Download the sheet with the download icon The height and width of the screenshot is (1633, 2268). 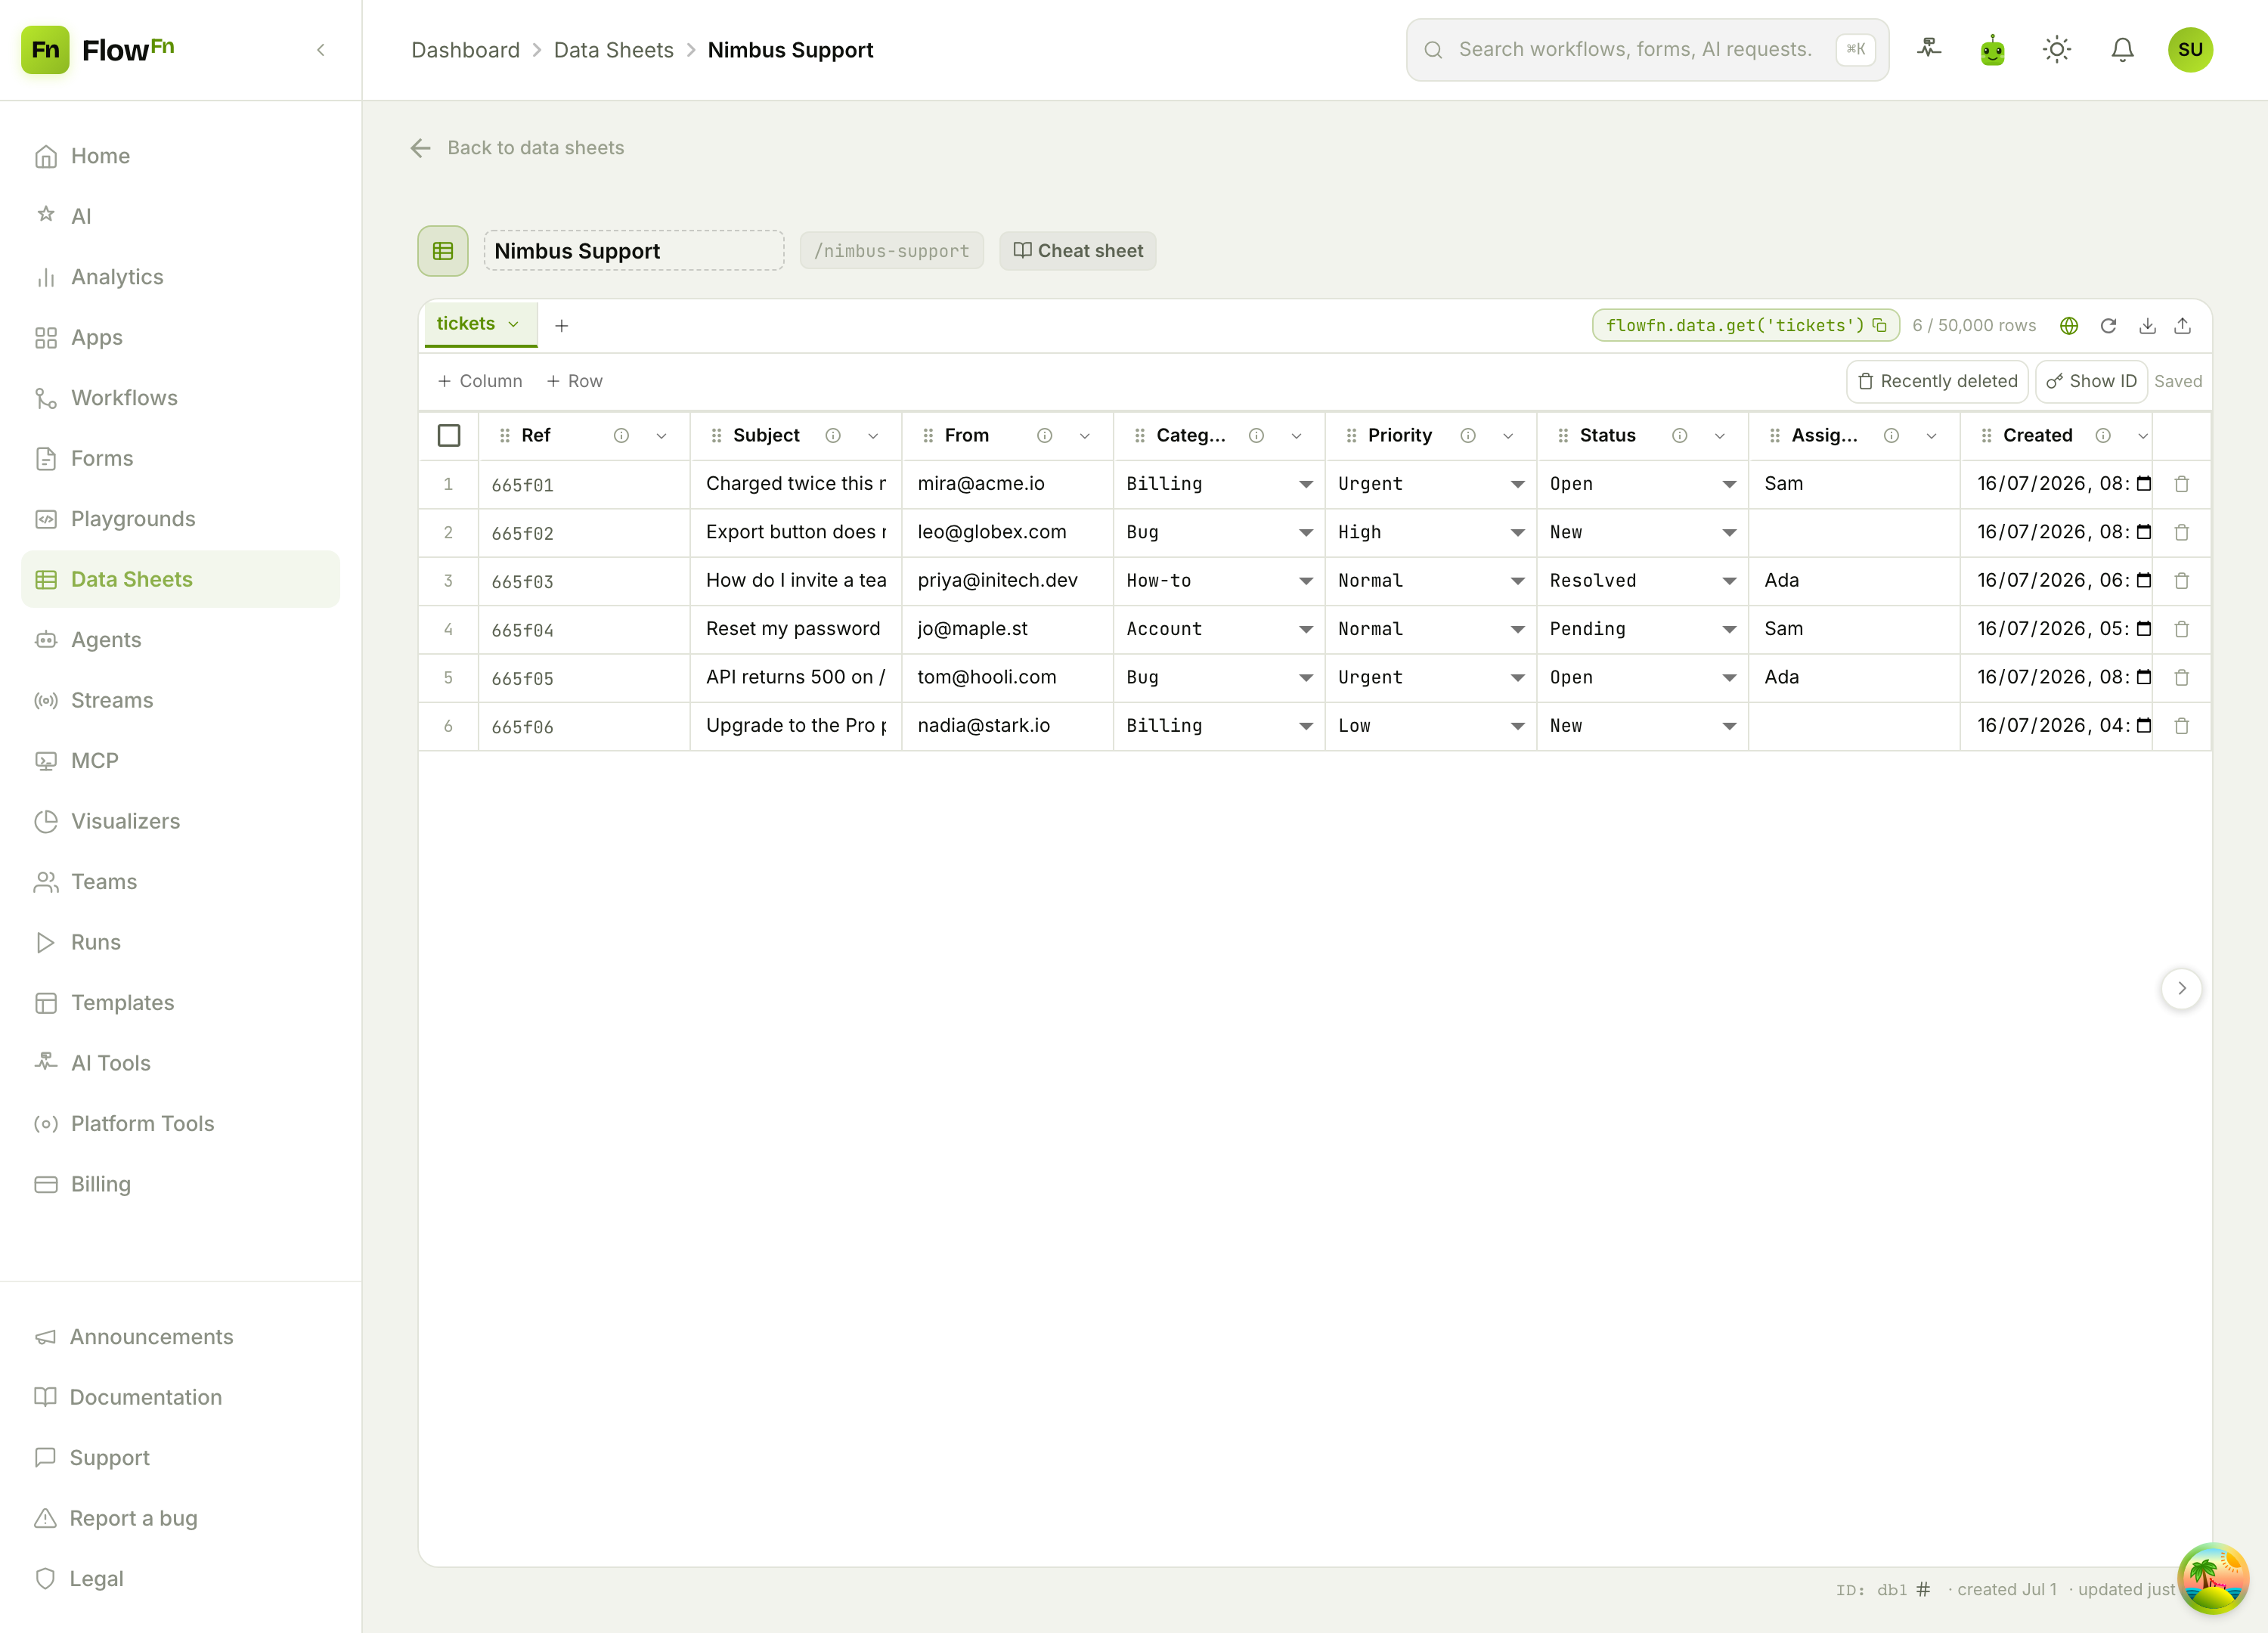pyautogui.click(x=2147, y=326)
